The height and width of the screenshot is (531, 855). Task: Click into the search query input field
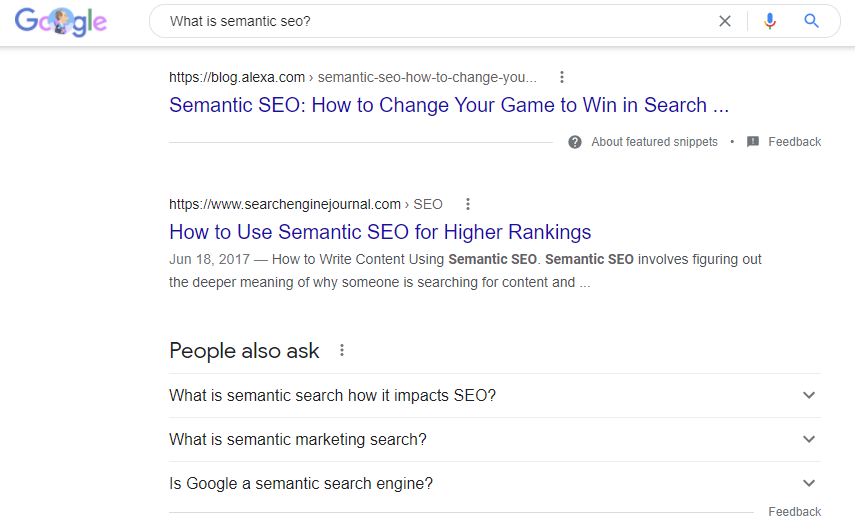coord(430,21)
